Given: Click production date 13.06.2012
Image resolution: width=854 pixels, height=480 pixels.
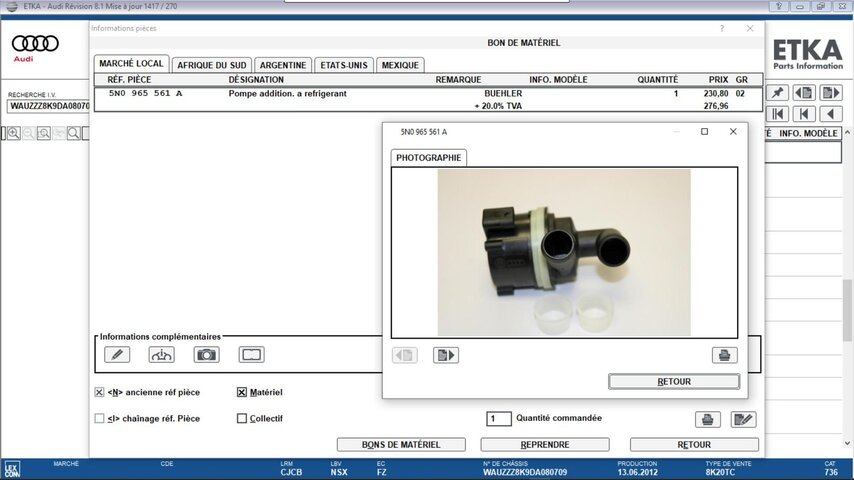Looking at the screenshot, I should pyautogui.click(x=638, y=472).
